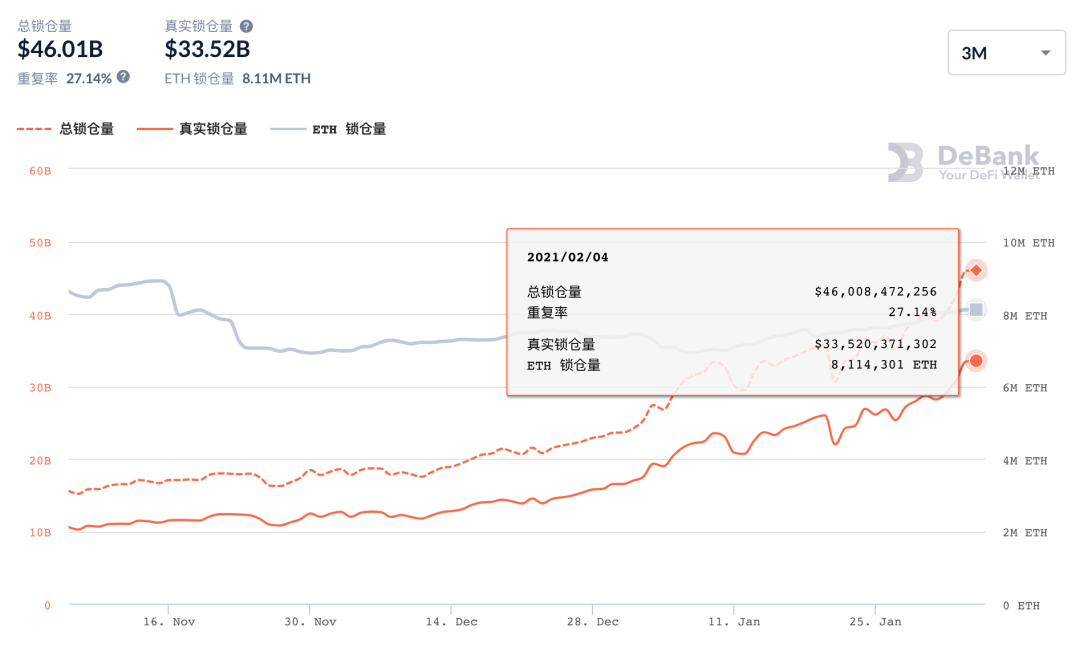Select the 总锁仓量 legend label

tap(85, 128)
